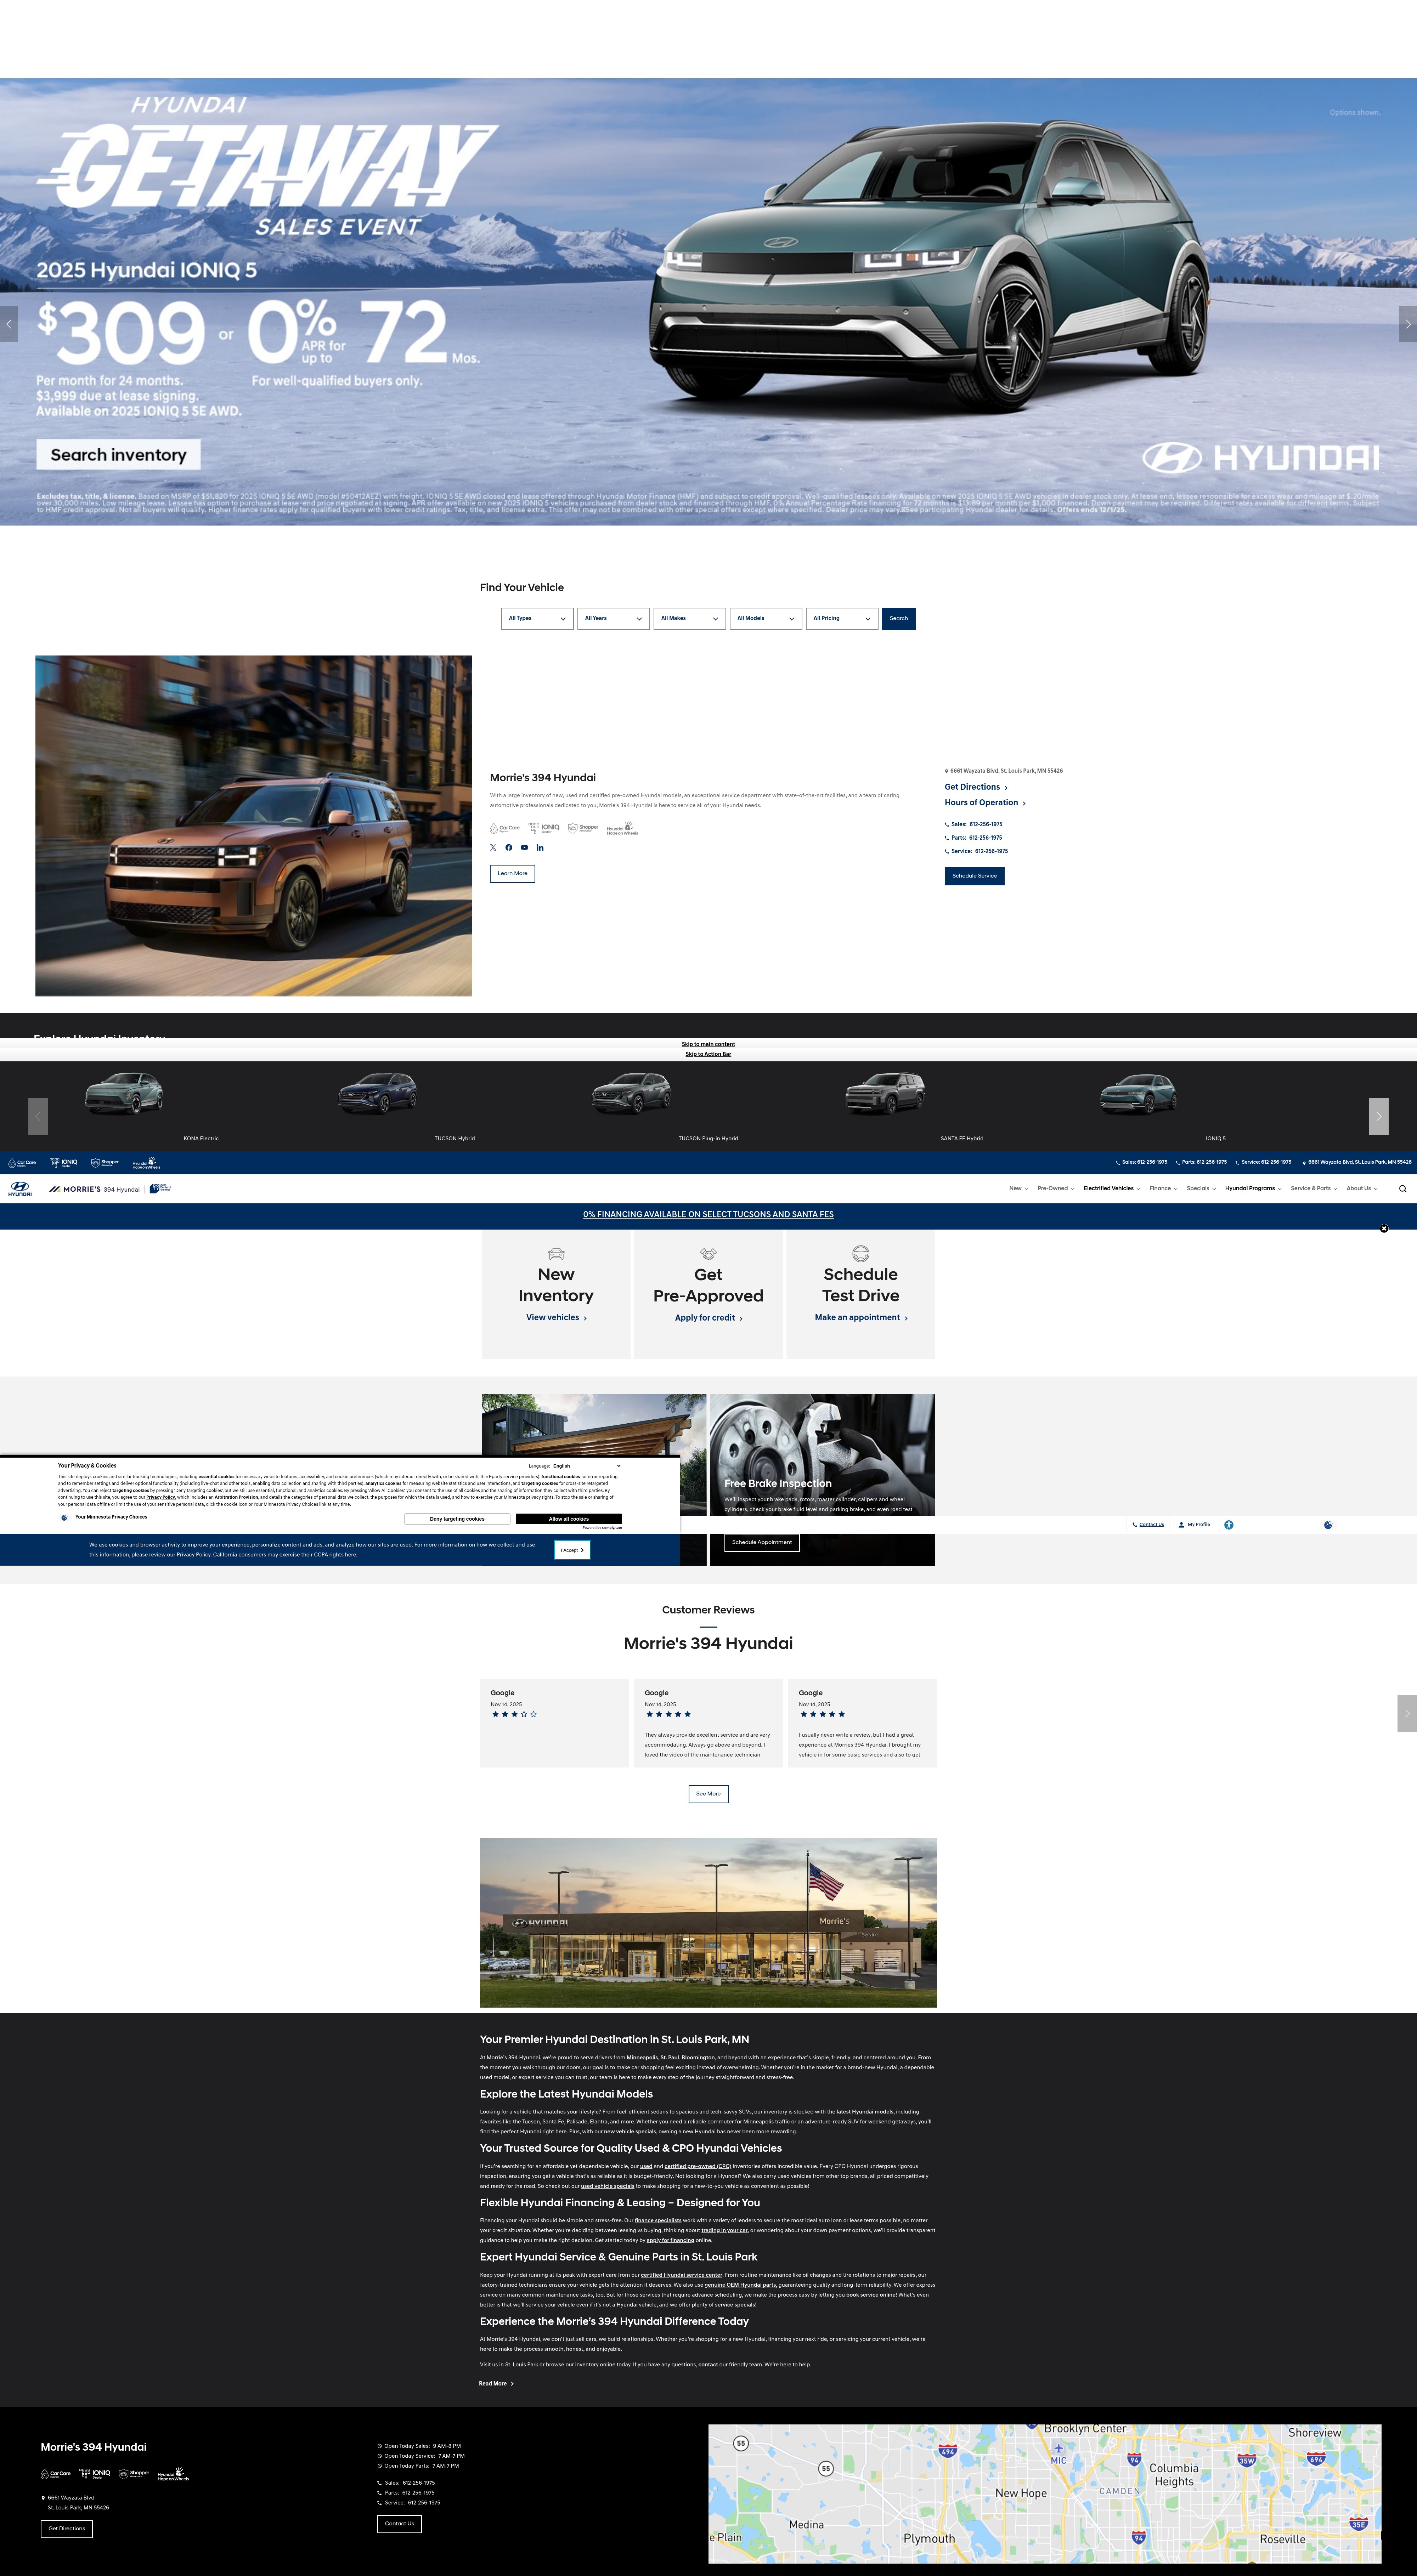This screenshot has width=1417, height=2576.
Task: Click Allow all cookies button
Action: [569, 1519]
